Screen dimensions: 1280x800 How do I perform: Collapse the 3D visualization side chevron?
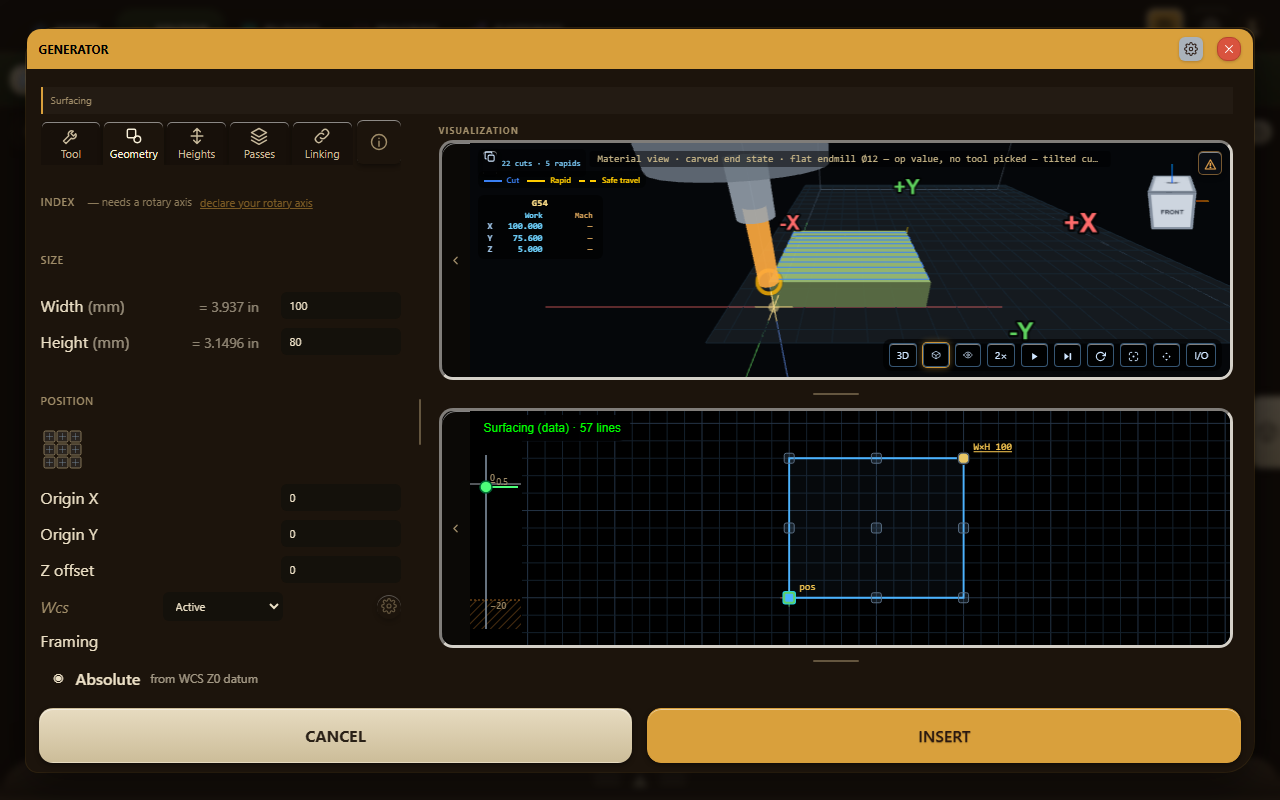(x=456, y=260)
